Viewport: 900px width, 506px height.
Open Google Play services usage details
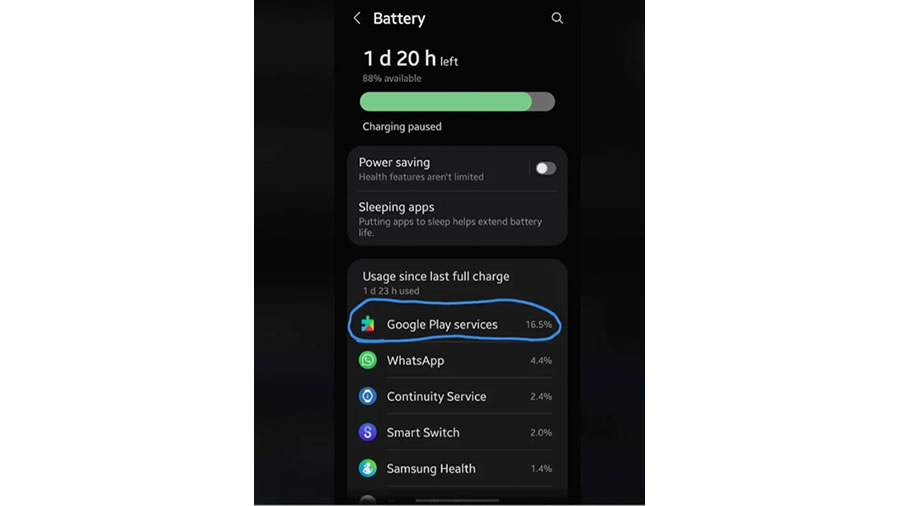click(x=457, y=324)
